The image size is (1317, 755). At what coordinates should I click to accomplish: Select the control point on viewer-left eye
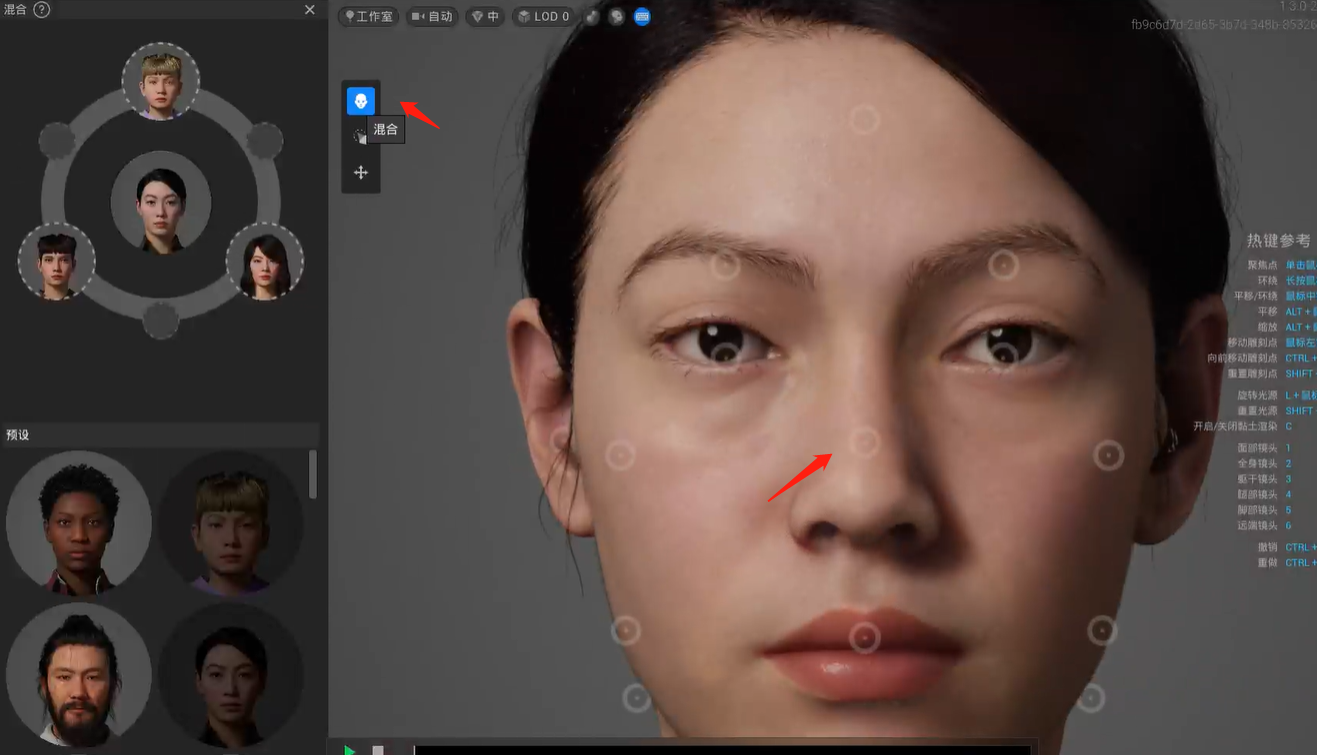pos(726,353)
